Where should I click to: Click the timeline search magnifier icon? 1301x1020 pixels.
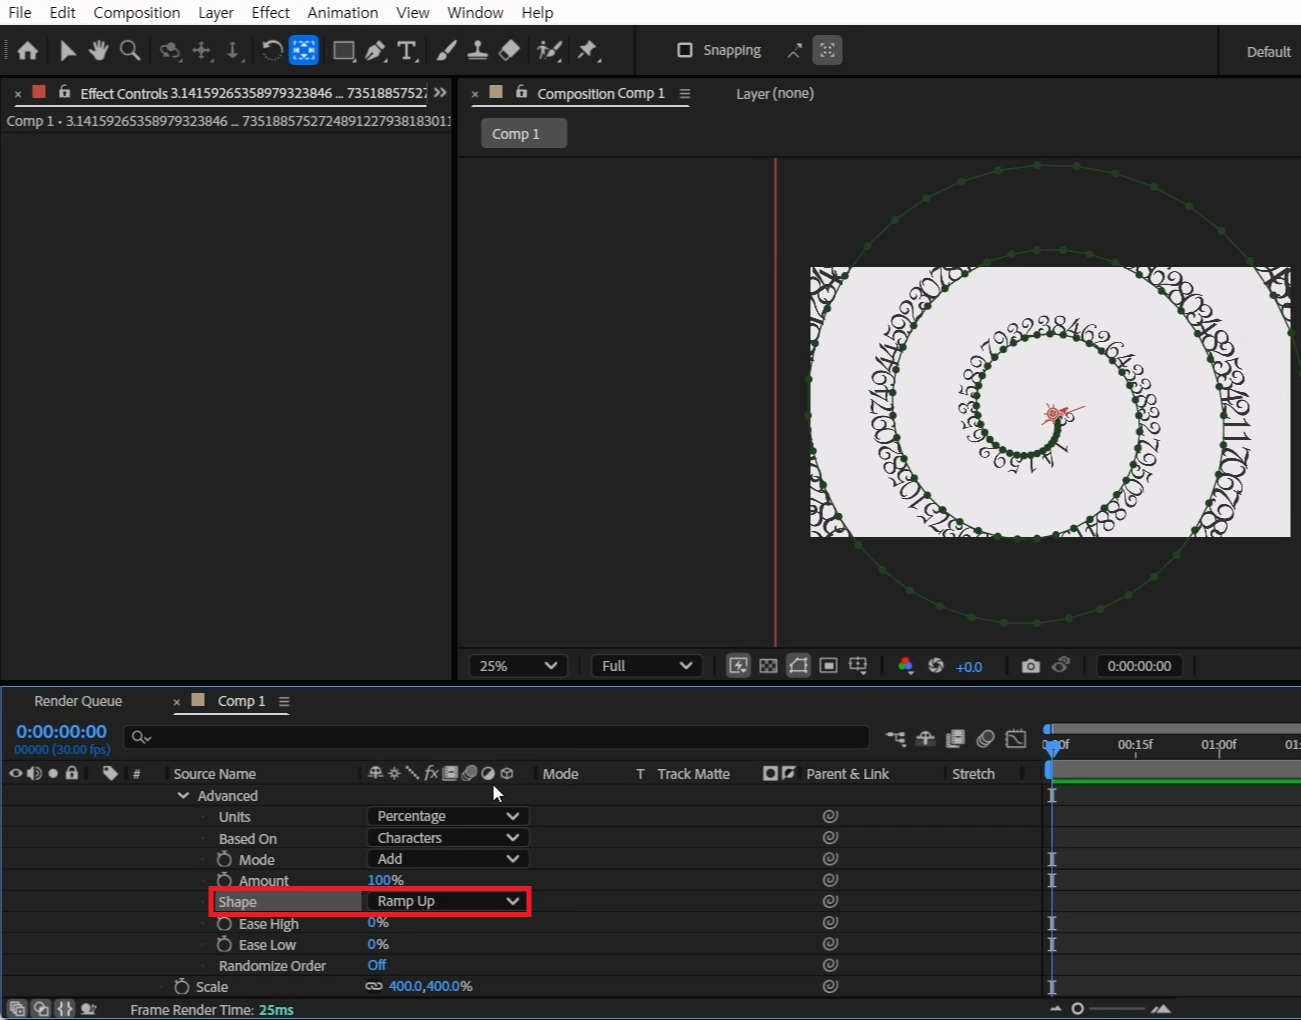coord(141,738)
